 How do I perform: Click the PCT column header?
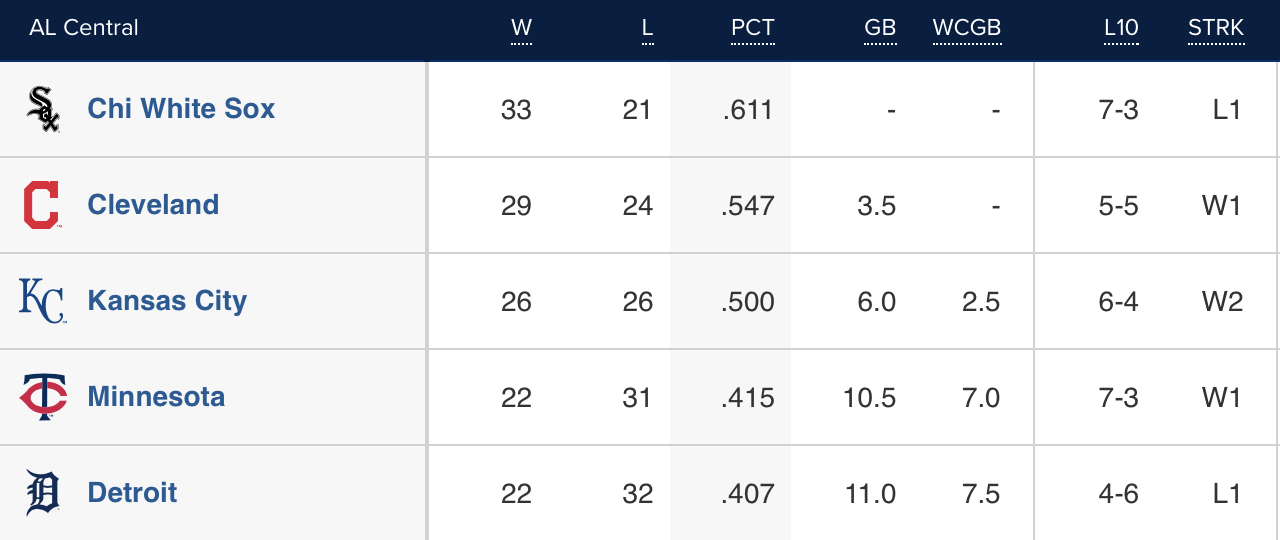coord(752,28)
